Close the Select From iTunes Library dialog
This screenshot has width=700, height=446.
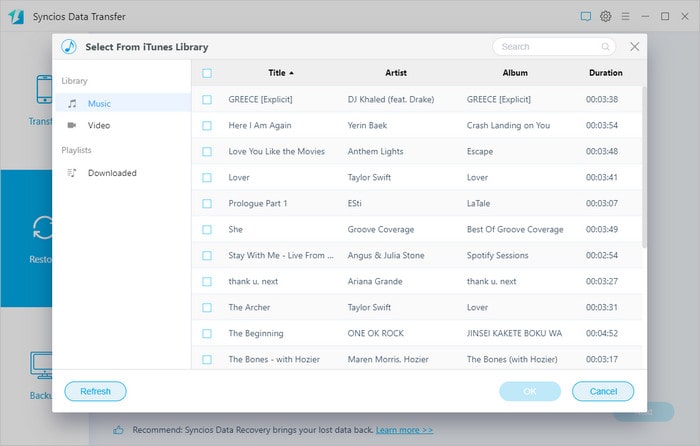[634, 46]
